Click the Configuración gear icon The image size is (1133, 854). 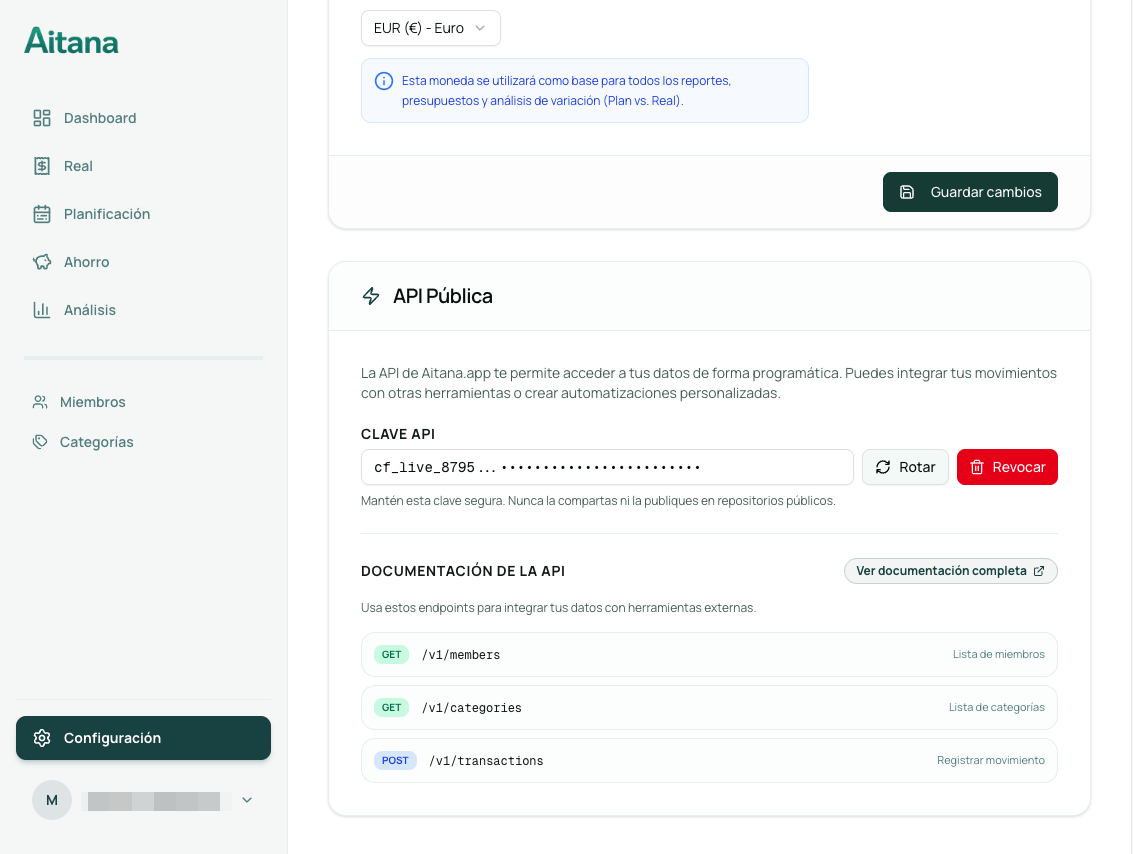(x=42, y=738)
